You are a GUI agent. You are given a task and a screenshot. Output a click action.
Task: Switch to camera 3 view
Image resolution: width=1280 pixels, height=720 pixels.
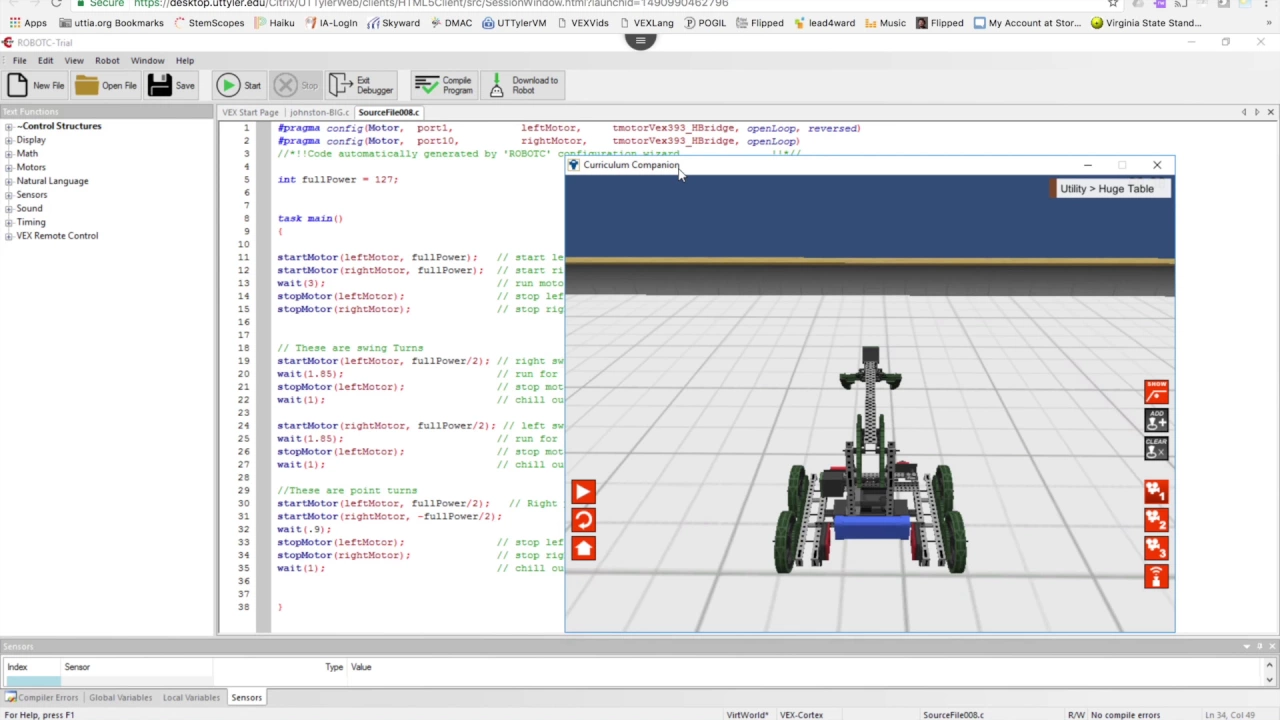click(x=1156, y=547)
